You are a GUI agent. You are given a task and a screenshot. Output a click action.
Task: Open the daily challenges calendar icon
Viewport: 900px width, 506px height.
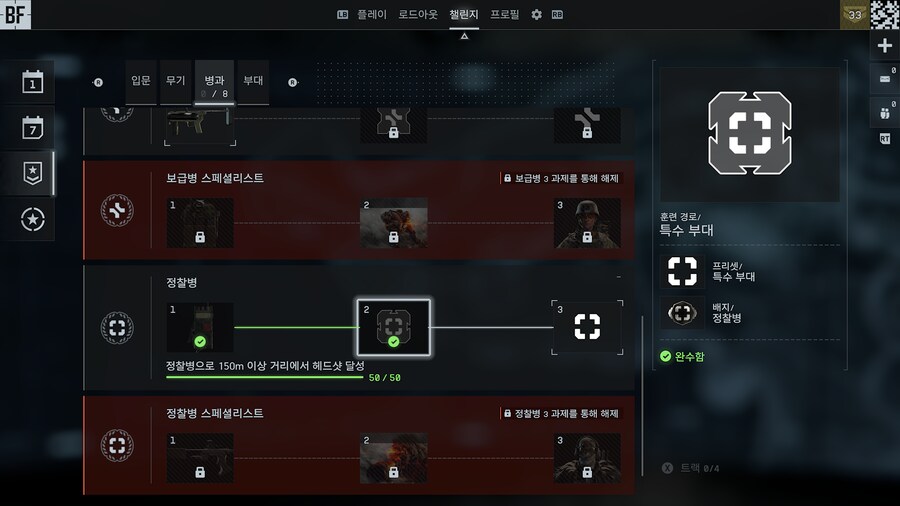(33, 82)
